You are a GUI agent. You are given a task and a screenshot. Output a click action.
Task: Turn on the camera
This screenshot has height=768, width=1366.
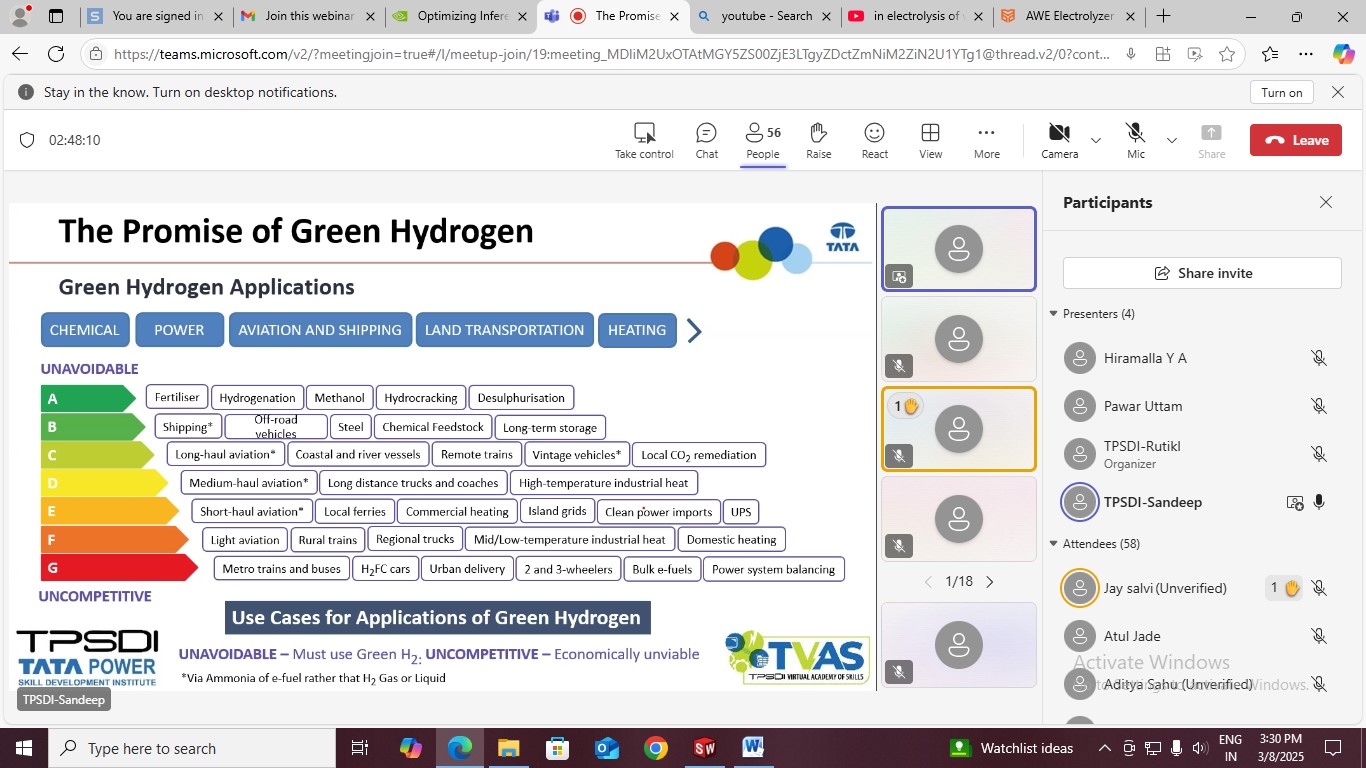pyautogui.click(x=1059, y=140)
